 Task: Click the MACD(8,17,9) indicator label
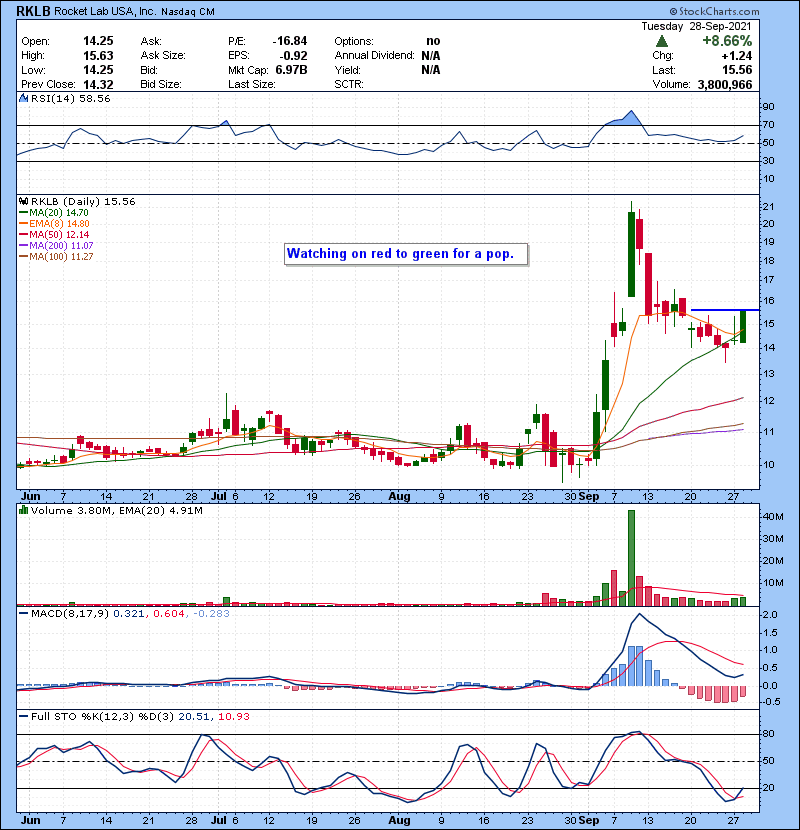click(x=70, y=614)
